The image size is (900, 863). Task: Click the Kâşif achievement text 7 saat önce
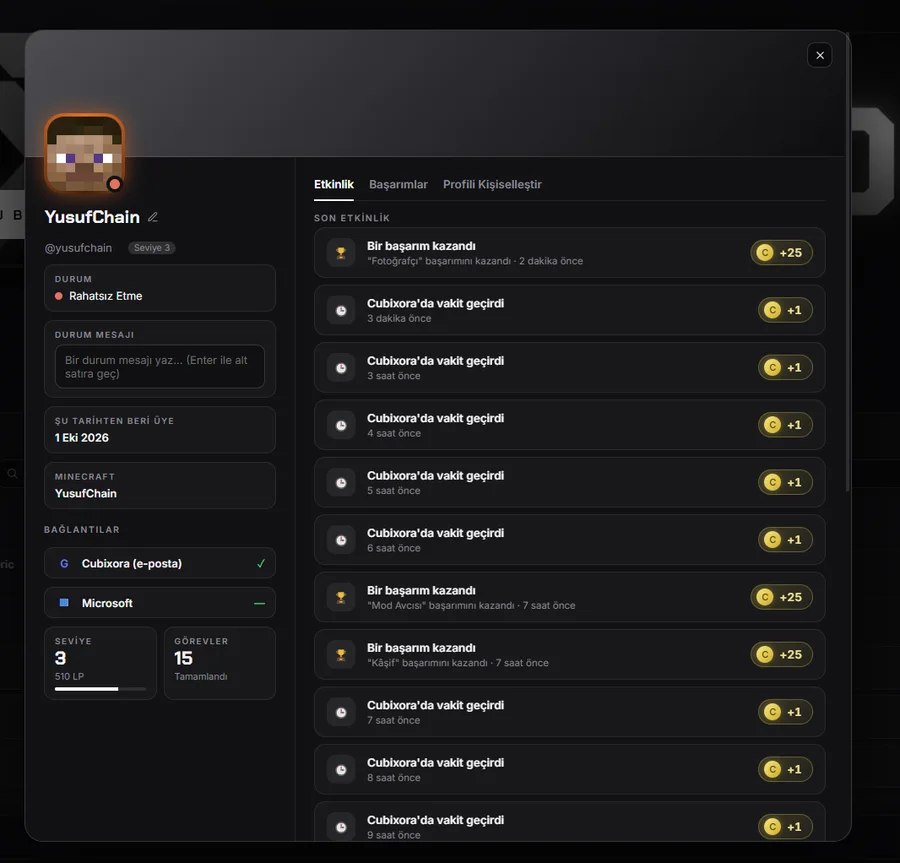pyautogui.click(x=458, y=663)
